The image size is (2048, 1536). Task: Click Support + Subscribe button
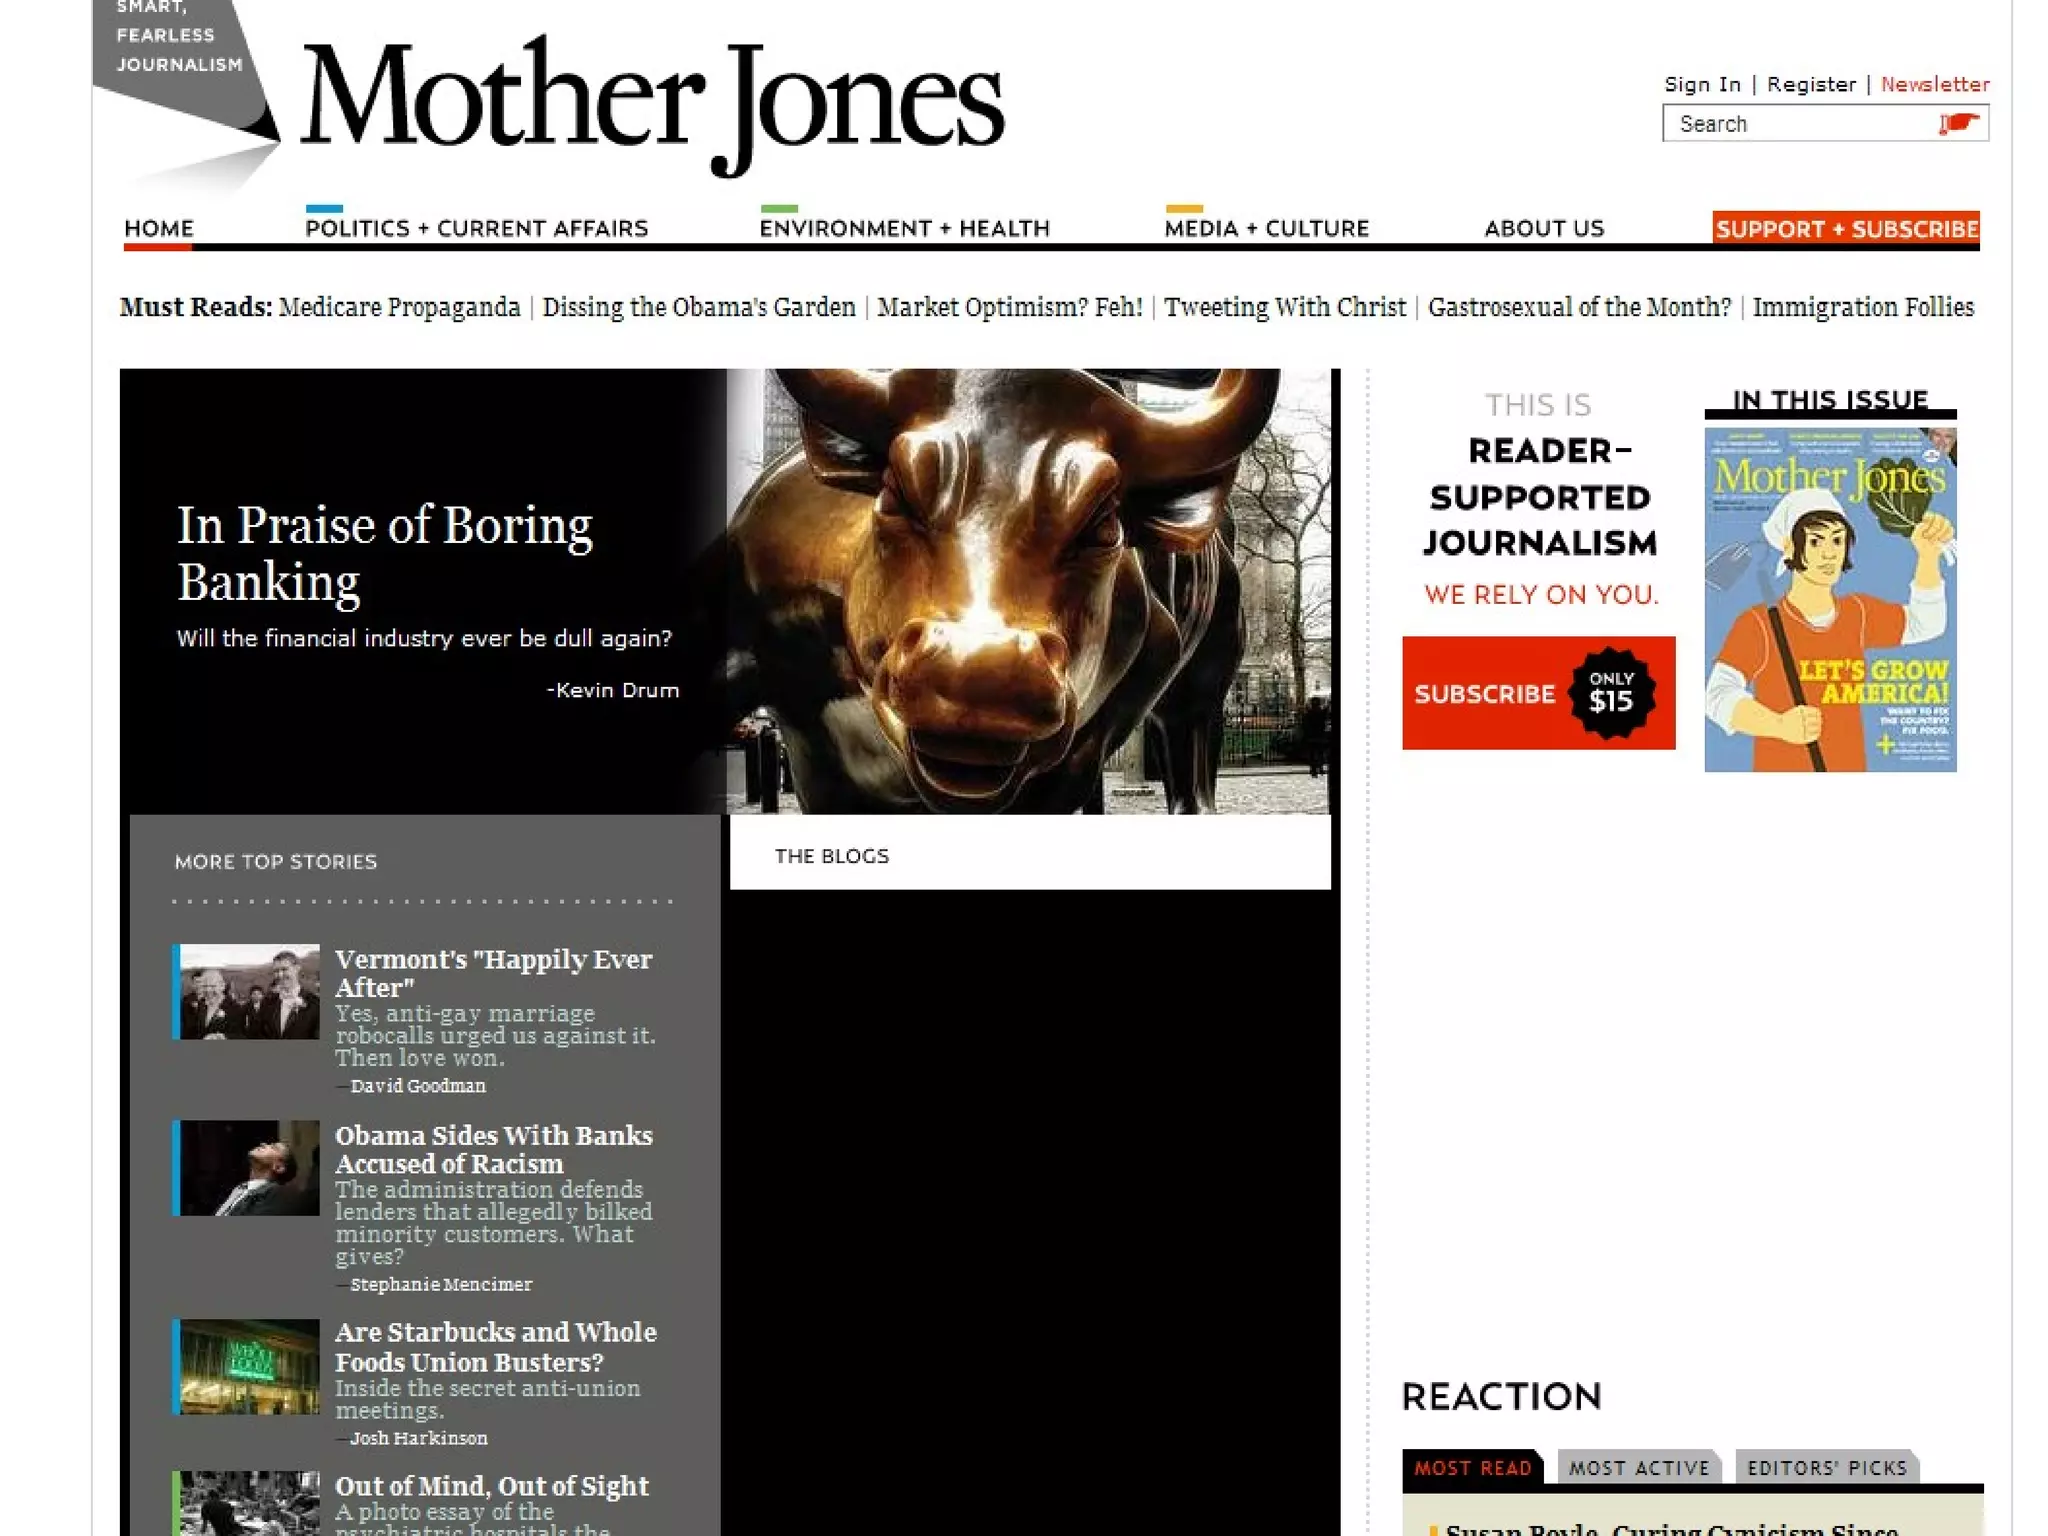point(1845,229)
